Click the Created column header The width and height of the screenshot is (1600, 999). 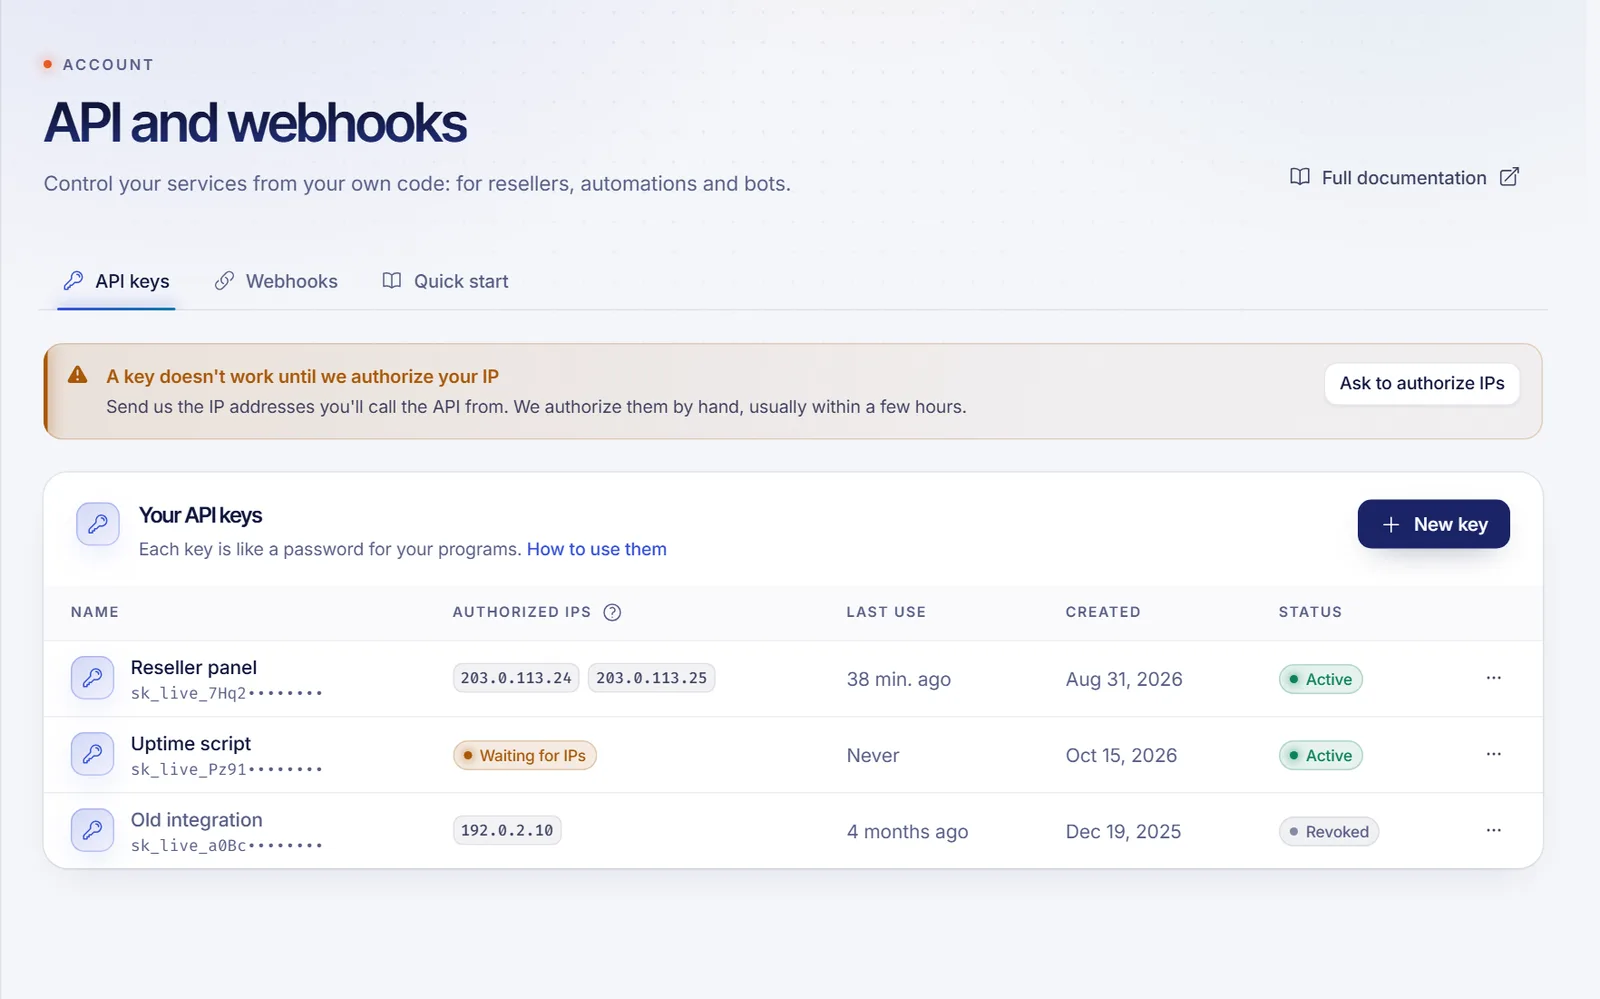(x=1103, y=612)
